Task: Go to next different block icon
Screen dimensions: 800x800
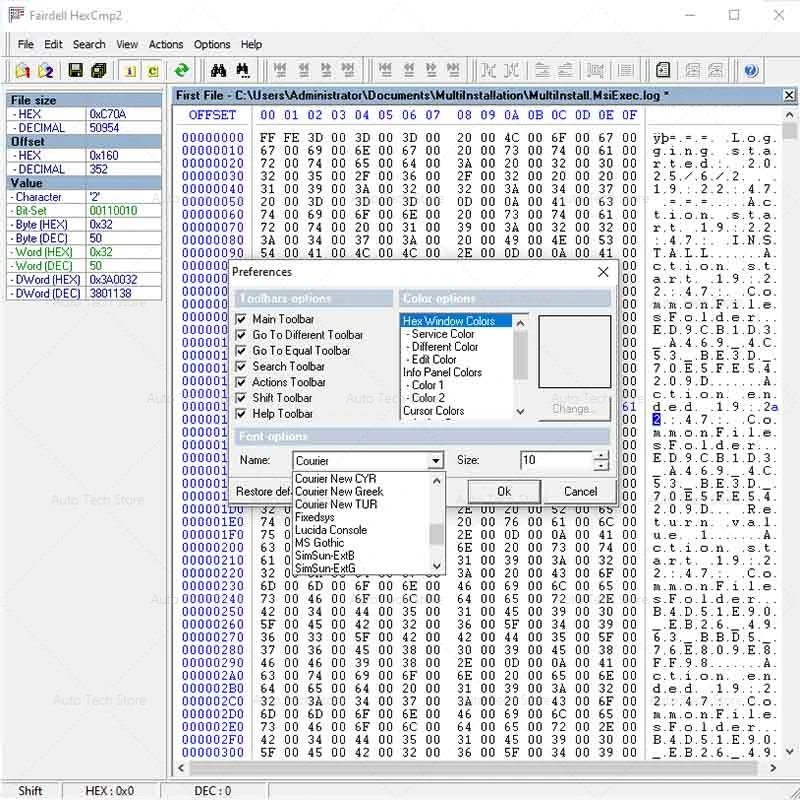Action: (326, 70)
